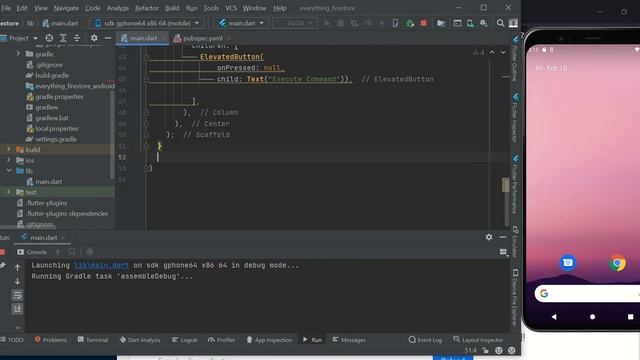Expand the ios folder
The width and height of the screenshot is (640, 360).
pyautogui.click(x=9, y=160)
